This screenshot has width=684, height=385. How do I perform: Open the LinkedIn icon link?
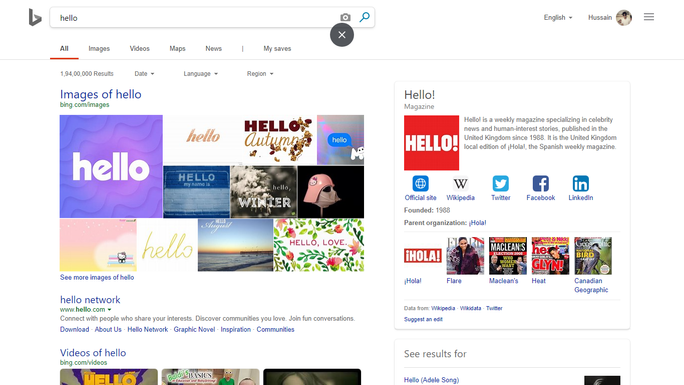click(581, 184)
